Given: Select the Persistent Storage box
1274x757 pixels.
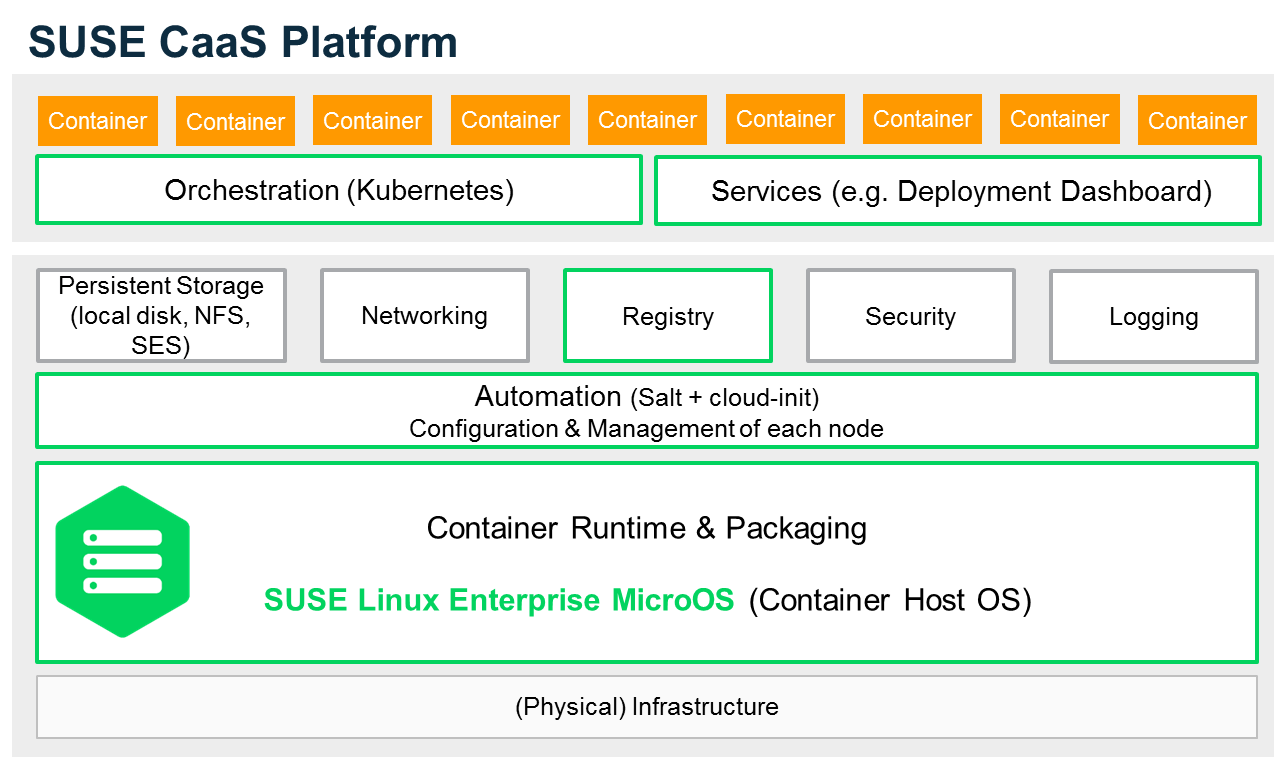Looking at the screenshot, I should point(161,315).
